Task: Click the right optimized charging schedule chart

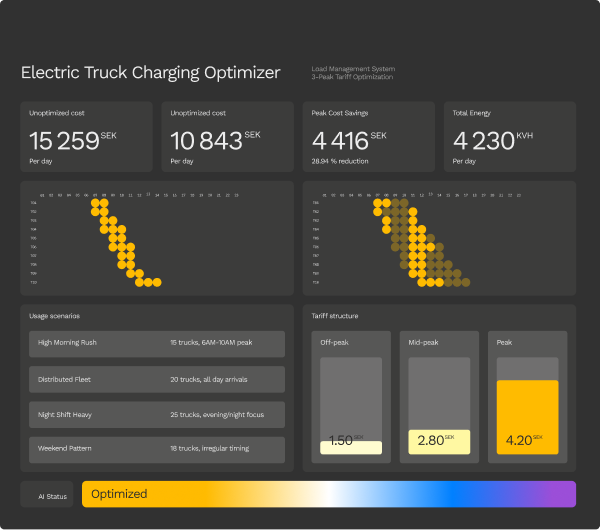Action: [x=439, y=238]
